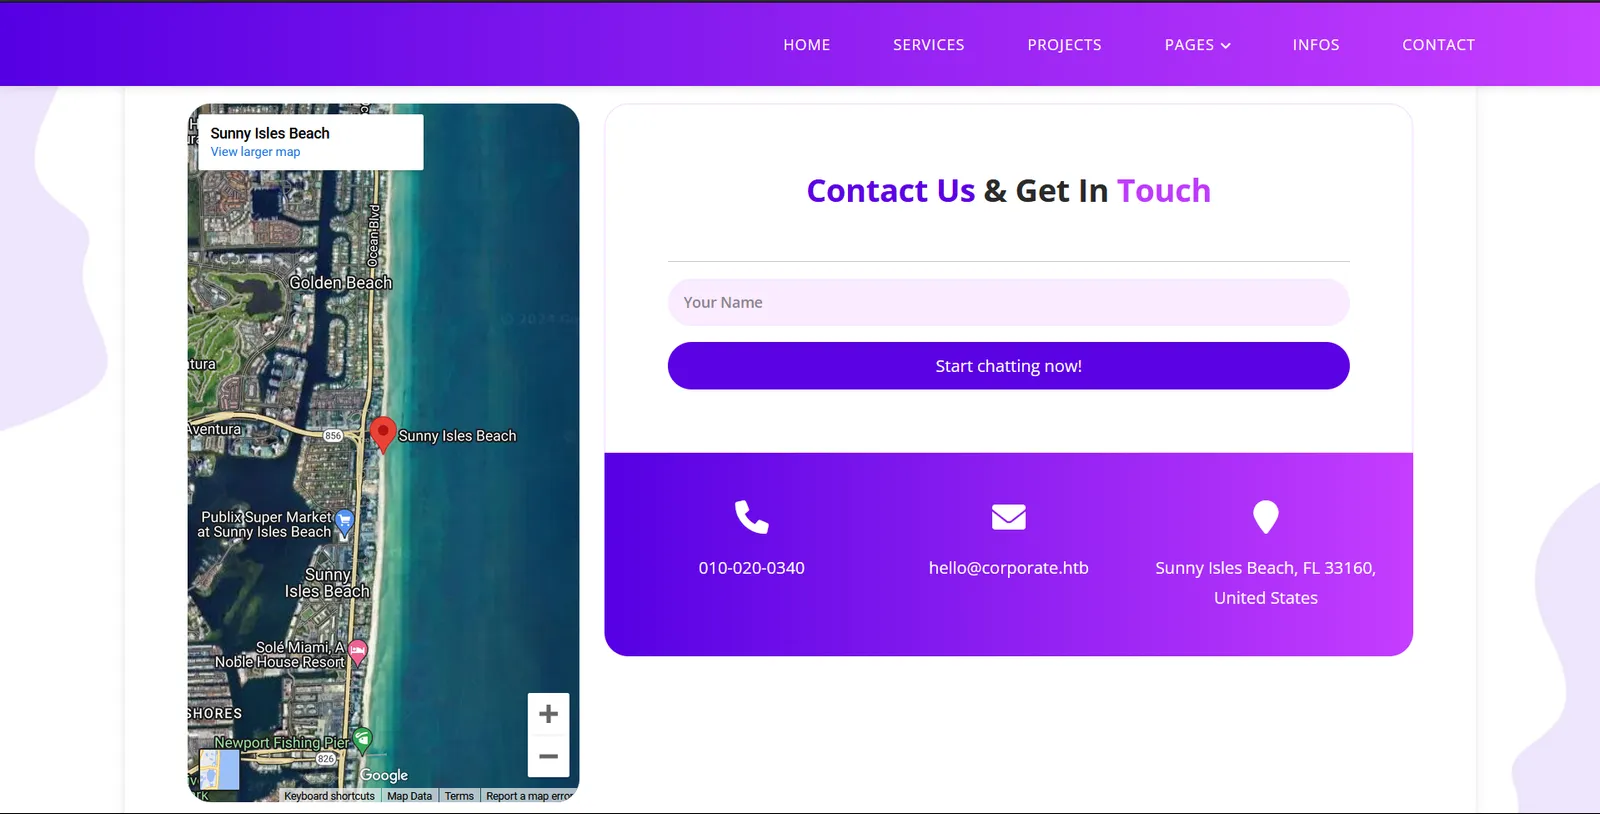Click the location pin icon above the address
1600x814 pixels.
[1266, 517]
